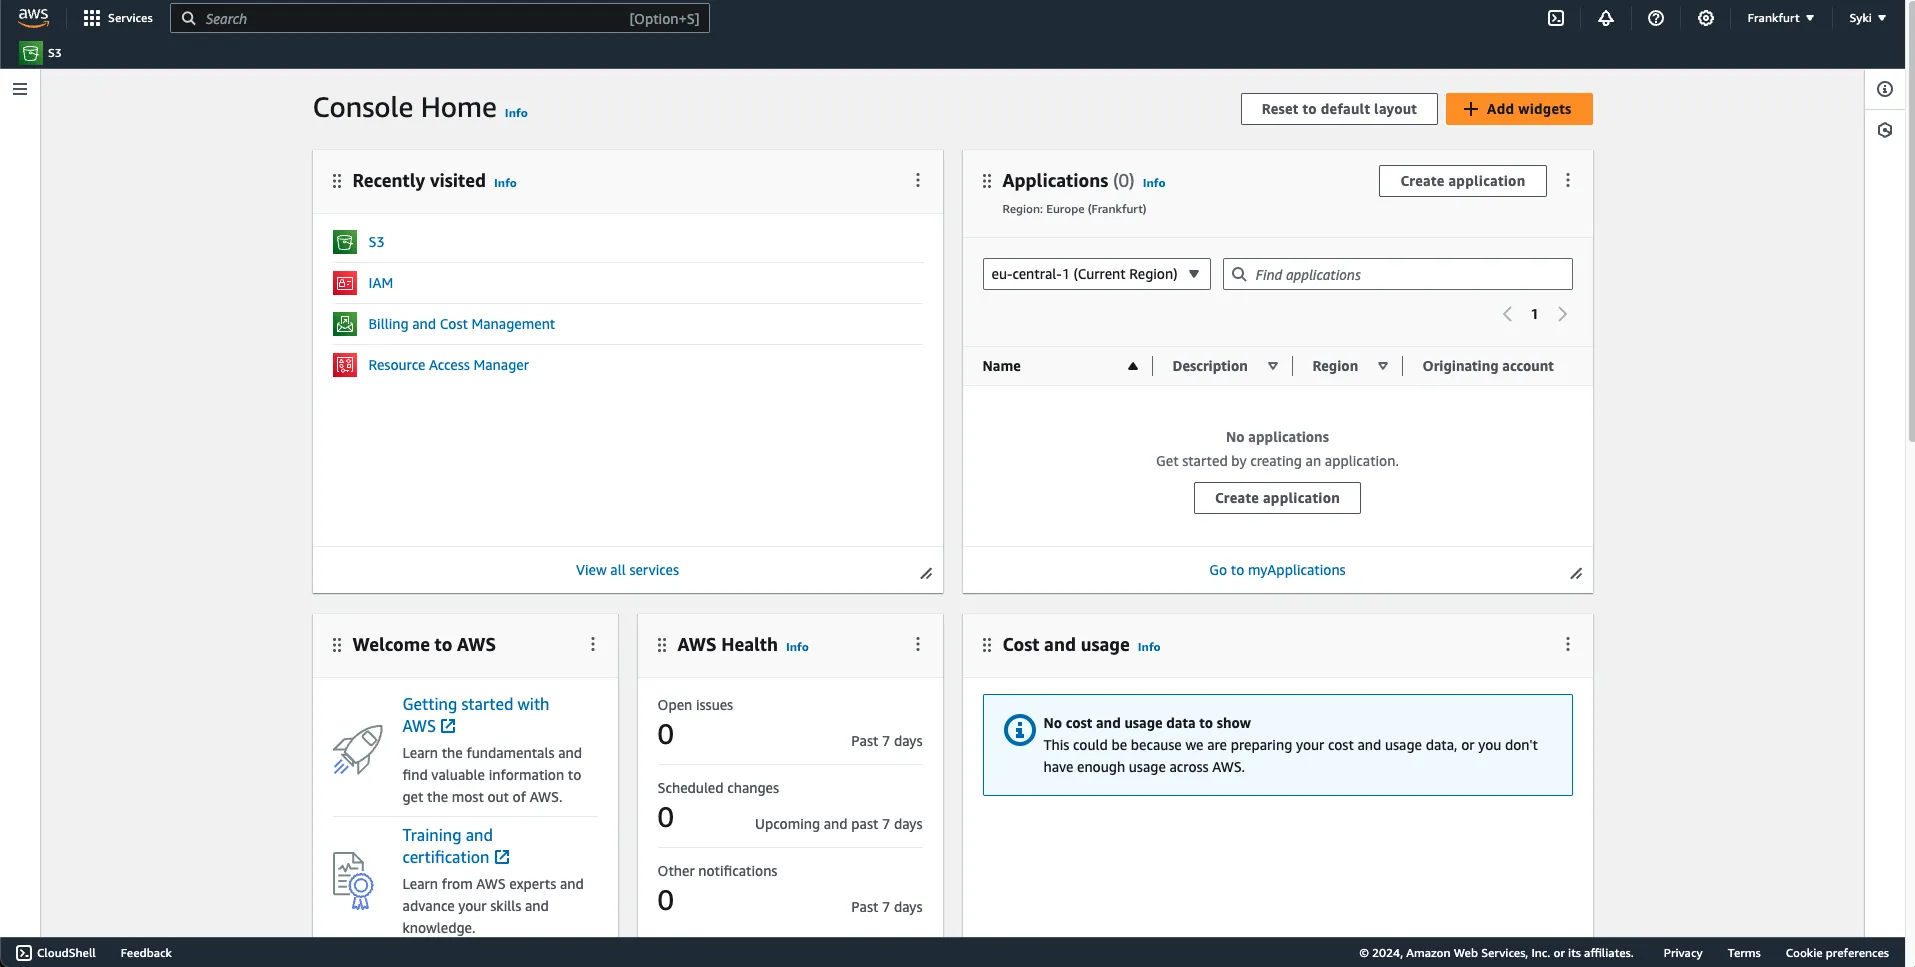Open the Recently visited widget options menu
This screenshot has width=1915, height=967.
click(x=918, y=180)
